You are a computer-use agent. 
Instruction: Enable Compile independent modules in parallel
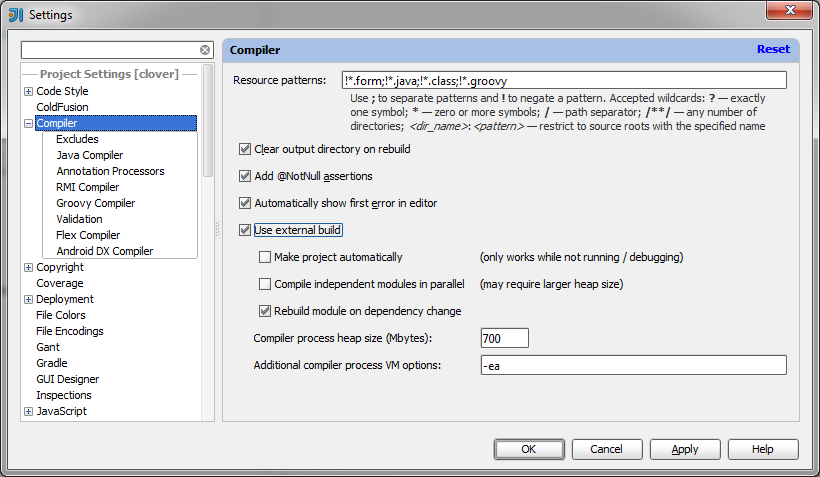[x=265, y=284]
